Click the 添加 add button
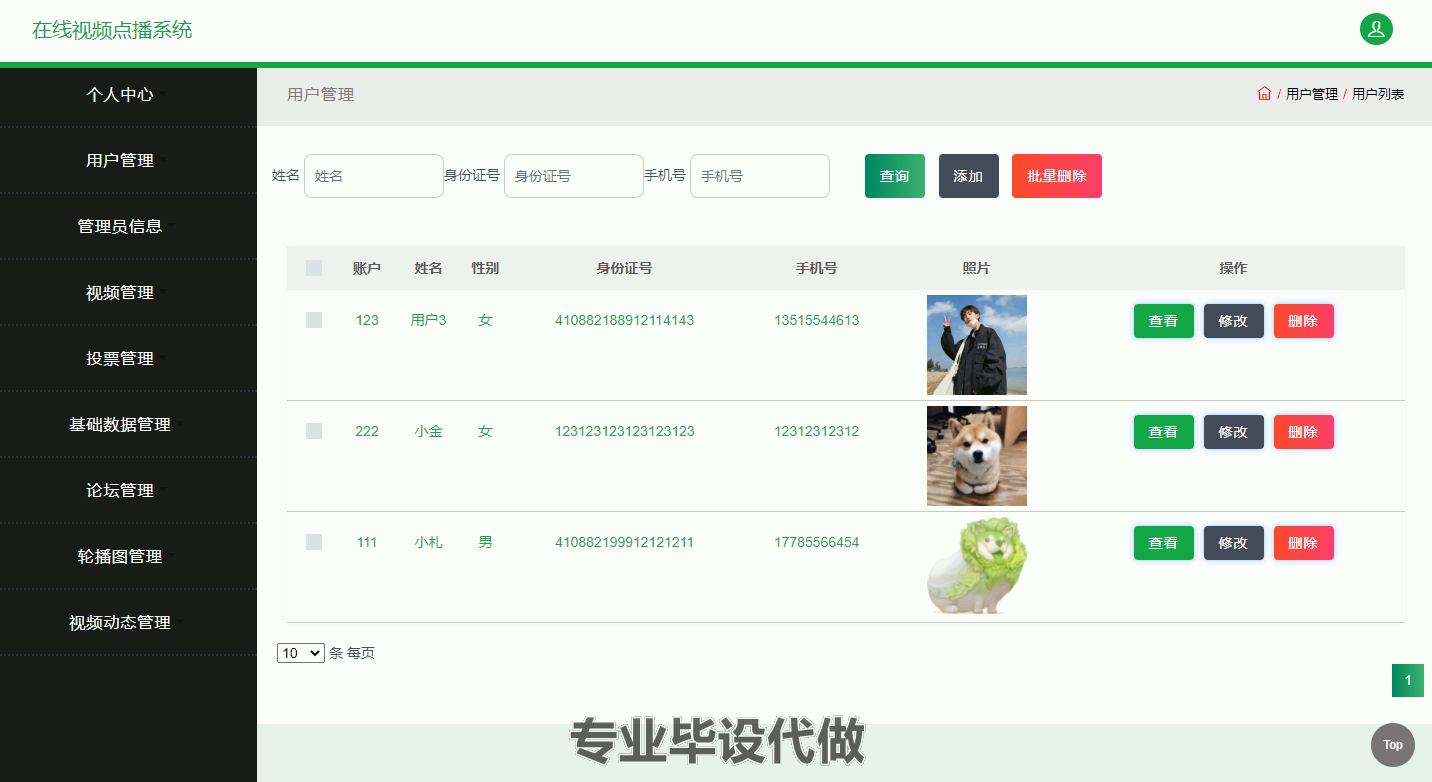Viewport: 1432px width, 782px height. point(969,176)
